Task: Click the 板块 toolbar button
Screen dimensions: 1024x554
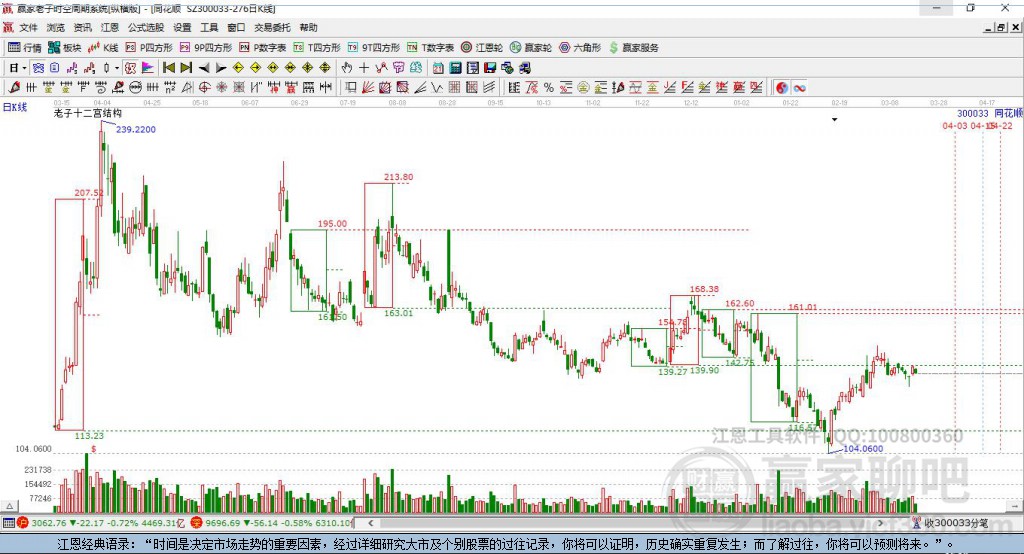Action: (x=65, y=48)
